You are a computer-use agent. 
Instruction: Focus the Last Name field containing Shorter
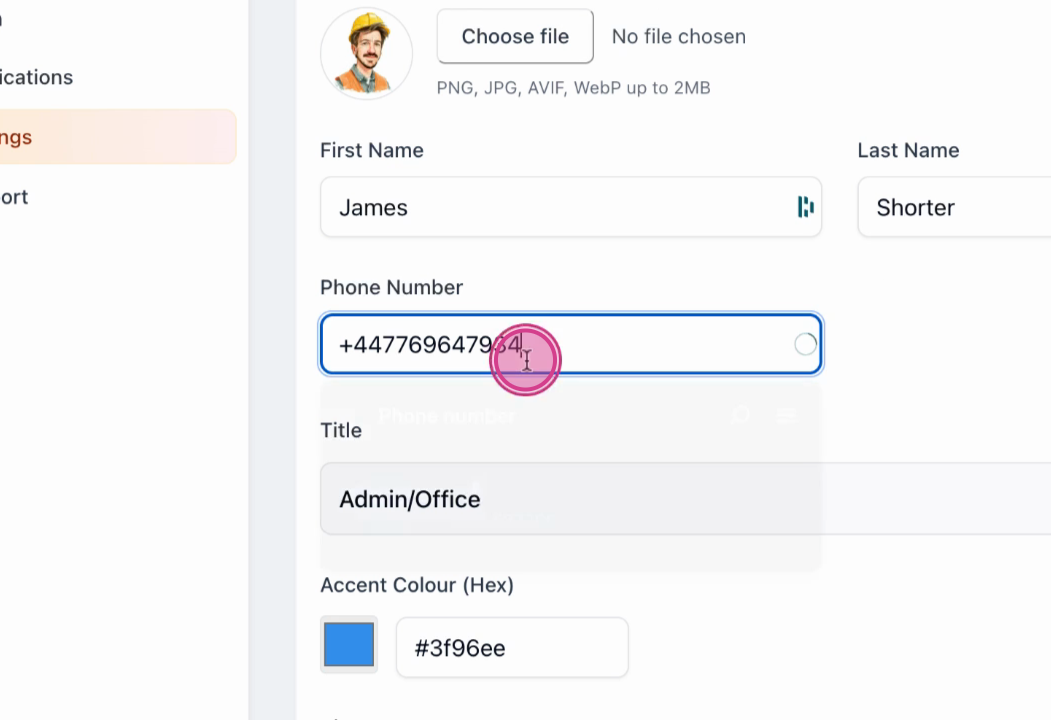click(954, 207)
